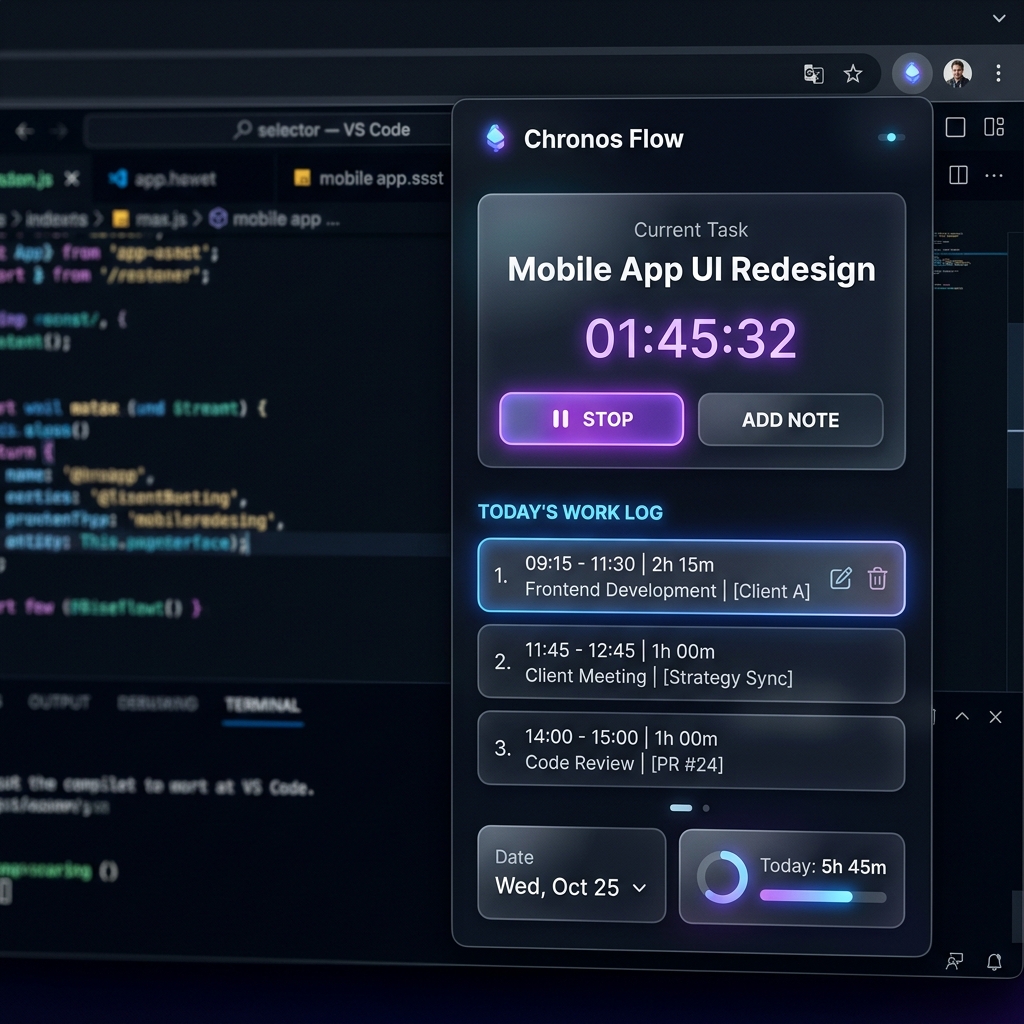Open VS Code editor more actions ellipsis
1024x1024 pixels.
pos(994,175)
